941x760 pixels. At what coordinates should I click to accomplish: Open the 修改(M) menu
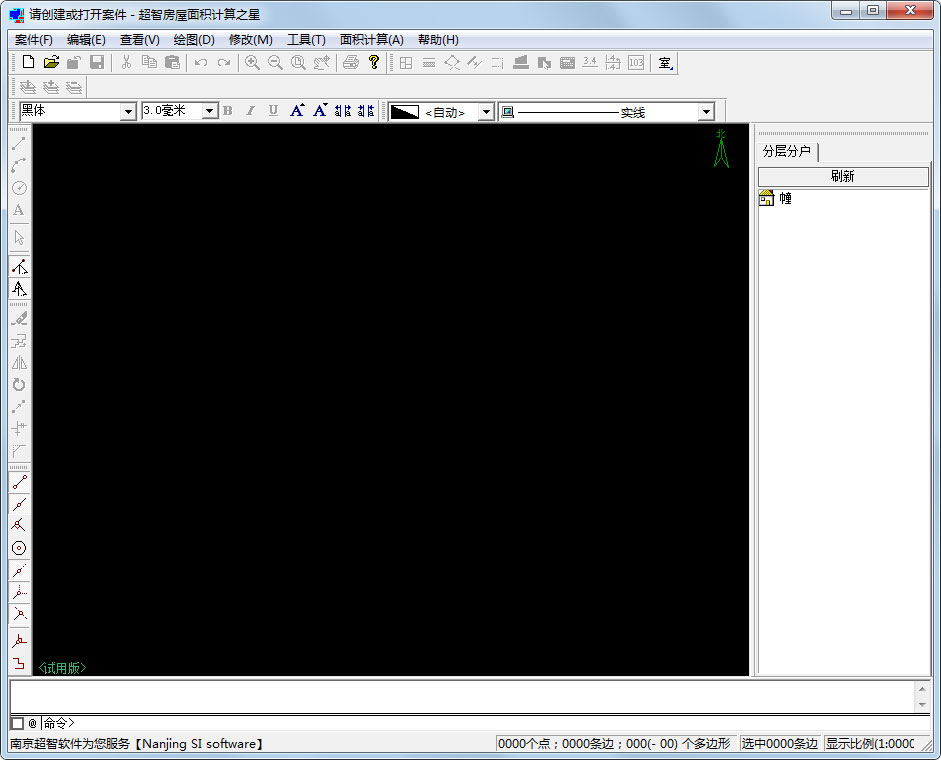pos(250,40)
